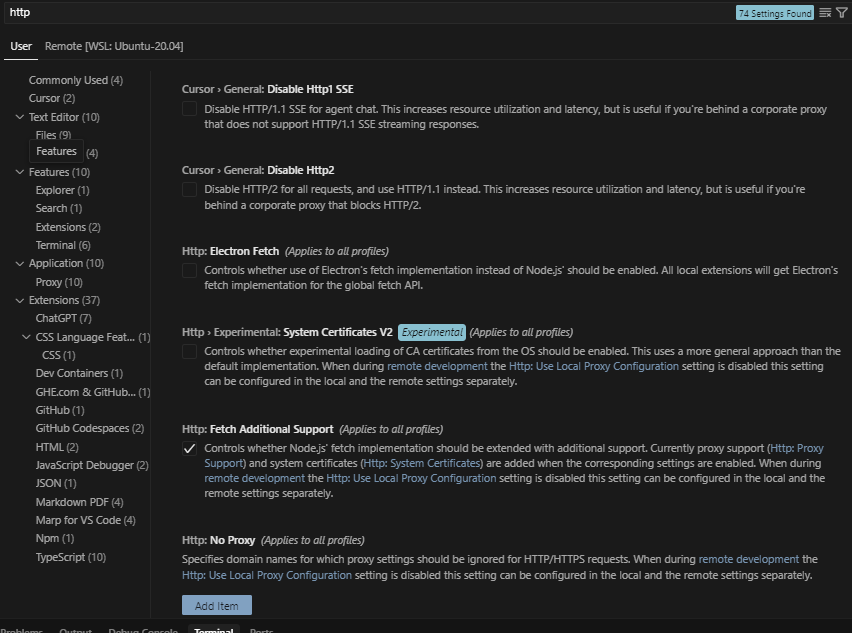Select CSS (1) tree item
The width and height of the screenshot is (852, 633).
tap(59, 355)
